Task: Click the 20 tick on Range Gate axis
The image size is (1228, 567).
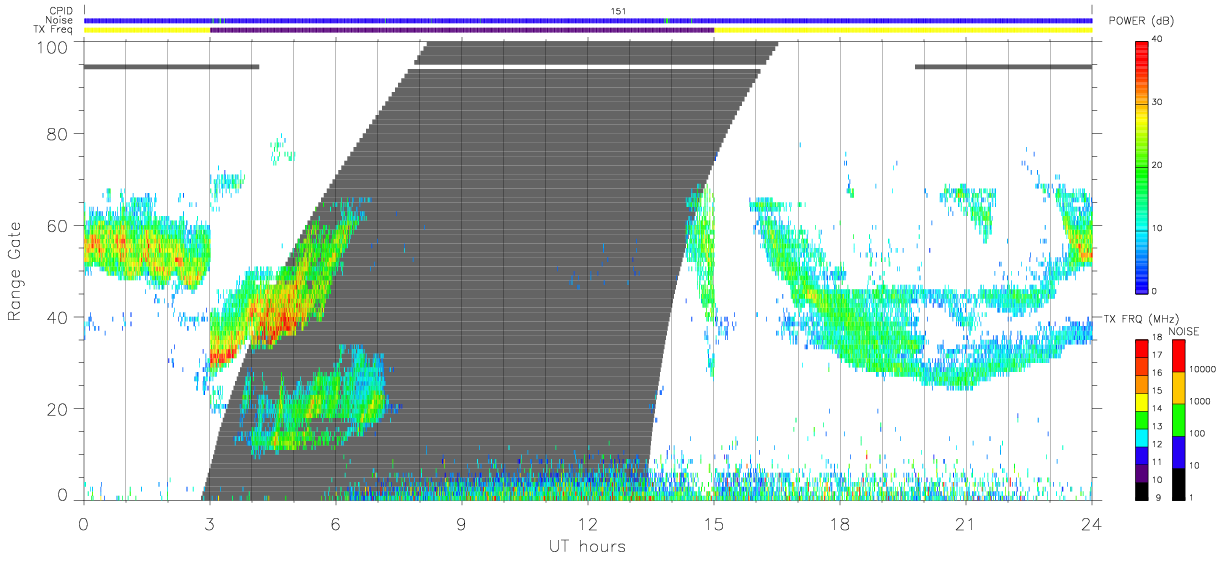Action: [58, 409]
